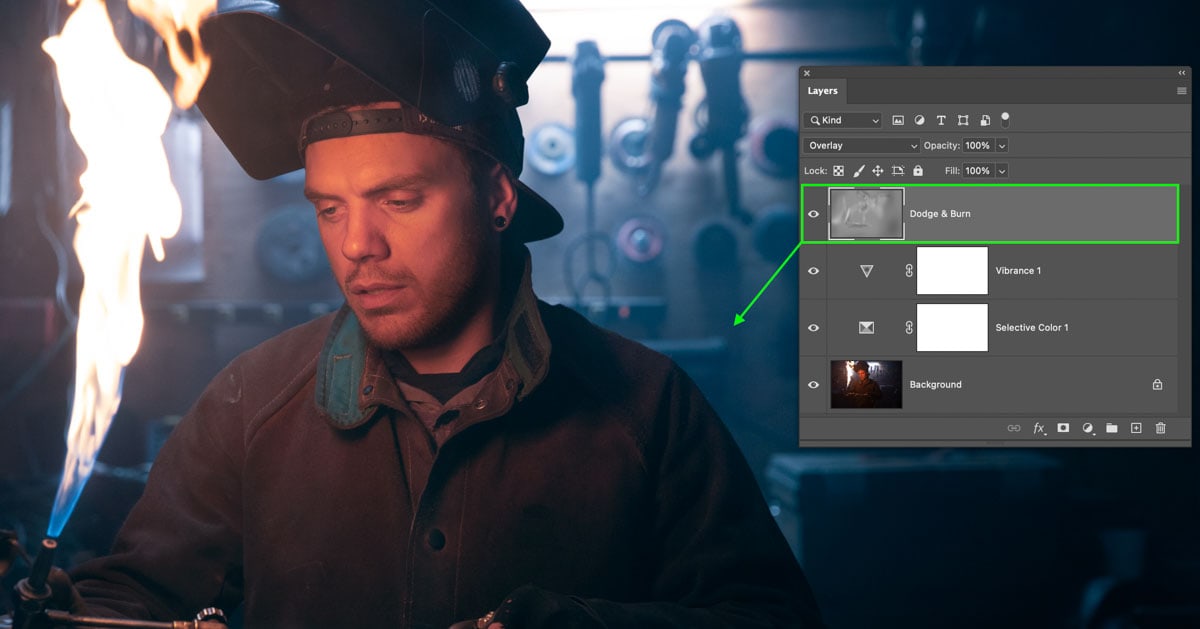Select the Dodge & Burn layer thumbnail
1200x629 pixels.
(867, 214)
